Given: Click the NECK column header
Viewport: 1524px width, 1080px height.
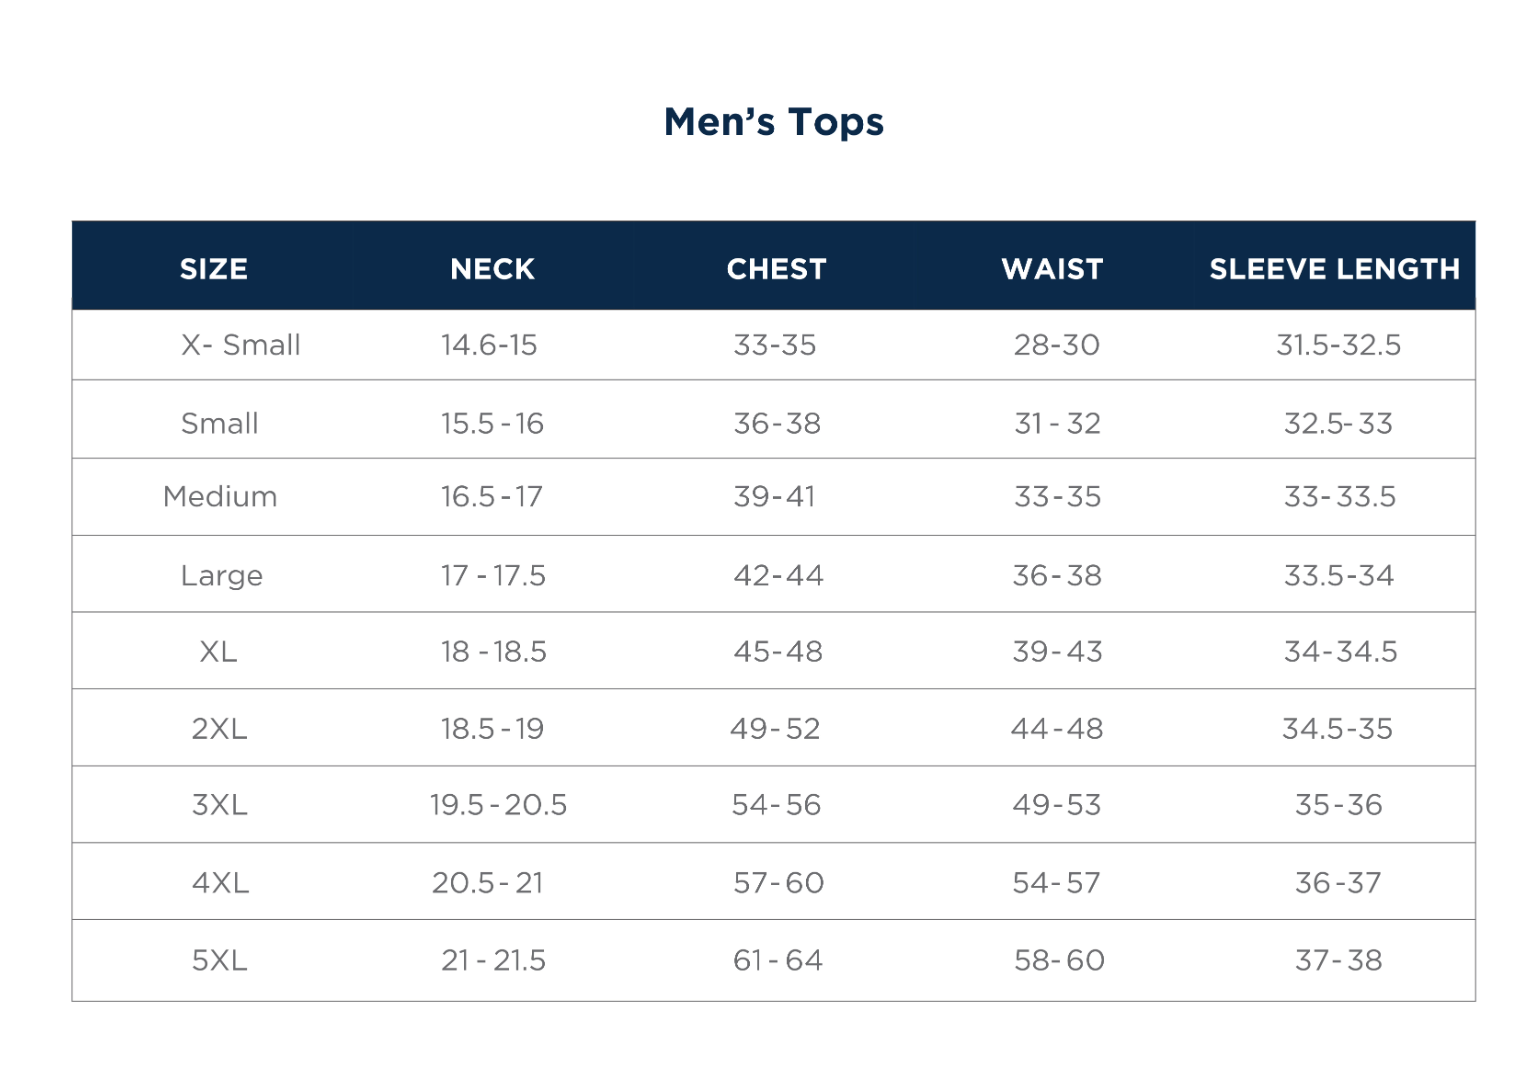Looking at the screenshot, I should pos(492,269).
